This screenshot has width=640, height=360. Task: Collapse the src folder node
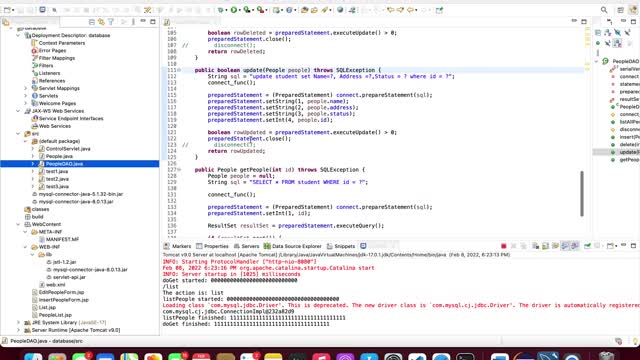click(x=18, y=134)
